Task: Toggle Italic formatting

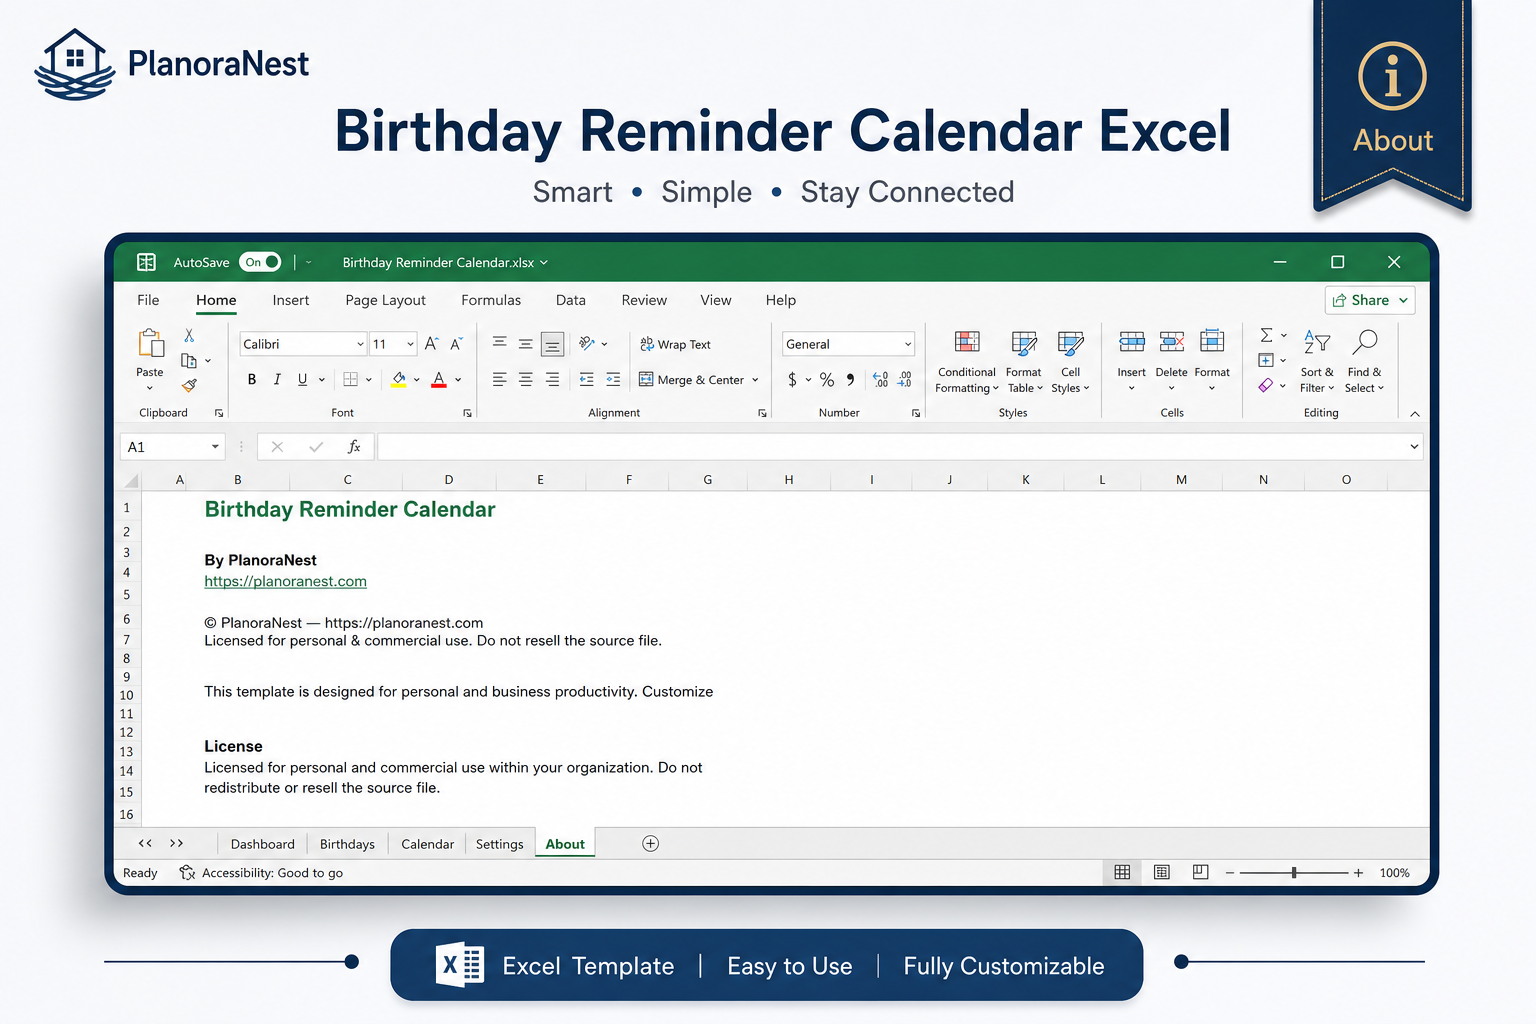Action: tap(277, 379)
